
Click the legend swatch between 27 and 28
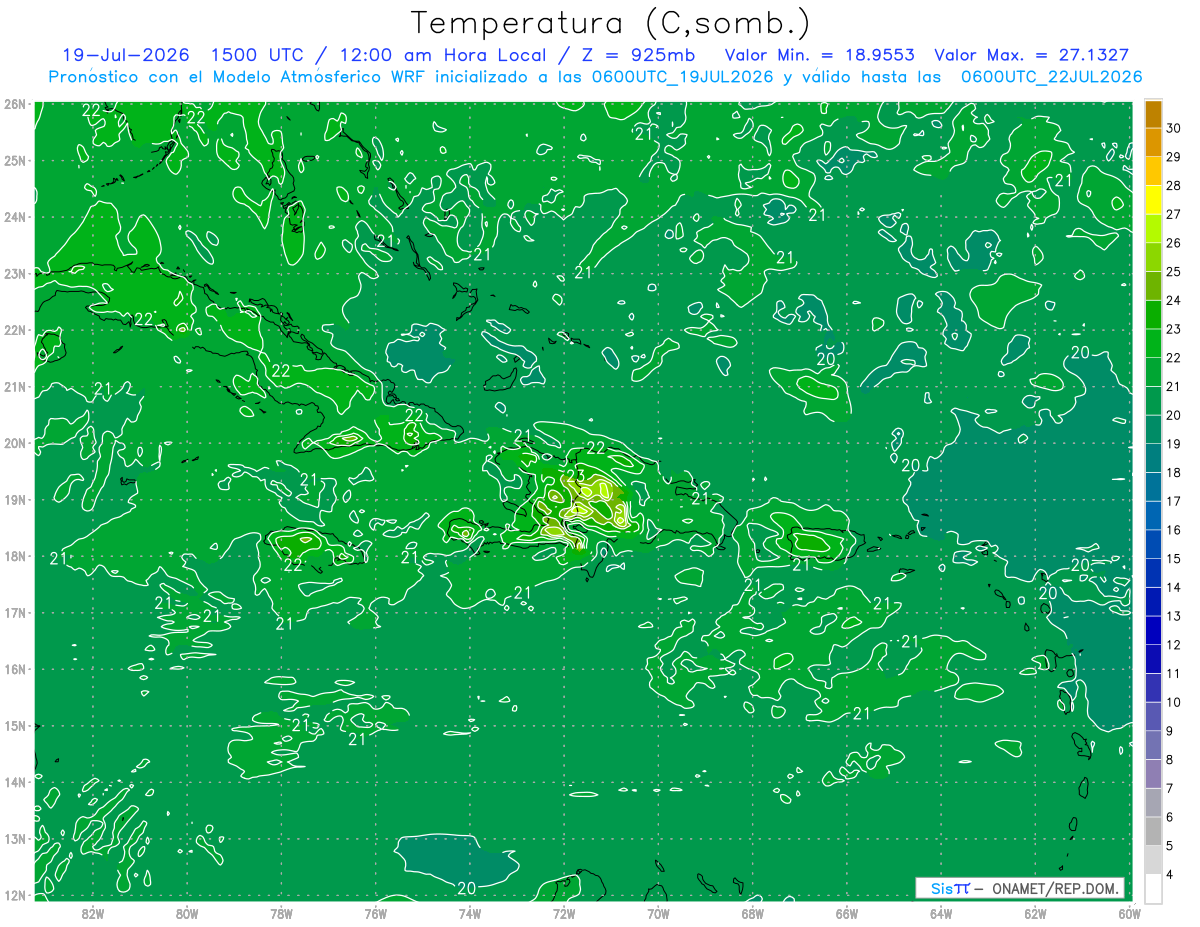coord(1153,200)
